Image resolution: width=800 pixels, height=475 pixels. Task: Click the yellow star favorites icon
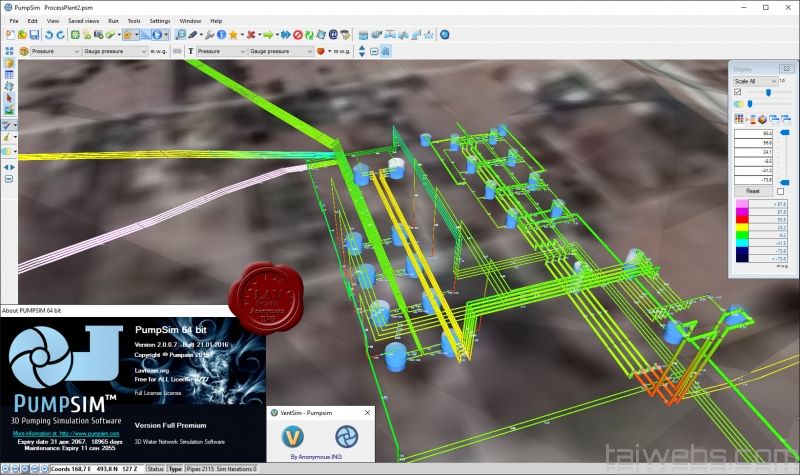click(x=232, y=34)
